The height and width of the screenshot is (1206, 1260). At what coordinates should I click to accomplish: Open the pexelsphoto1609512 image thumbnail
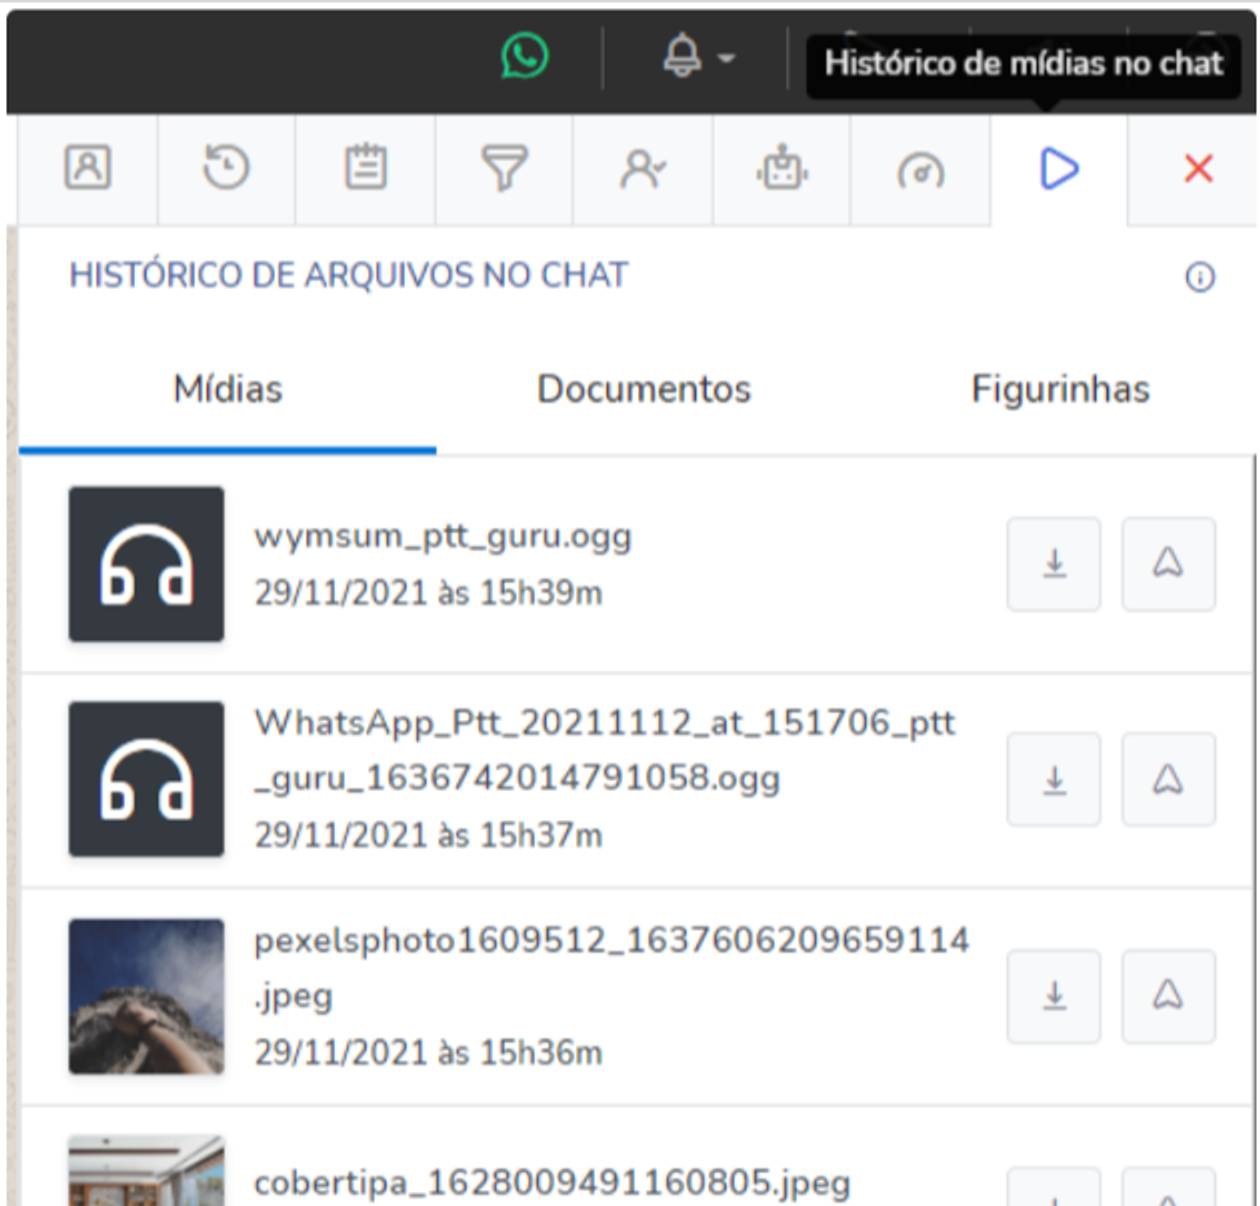[146, 996]
